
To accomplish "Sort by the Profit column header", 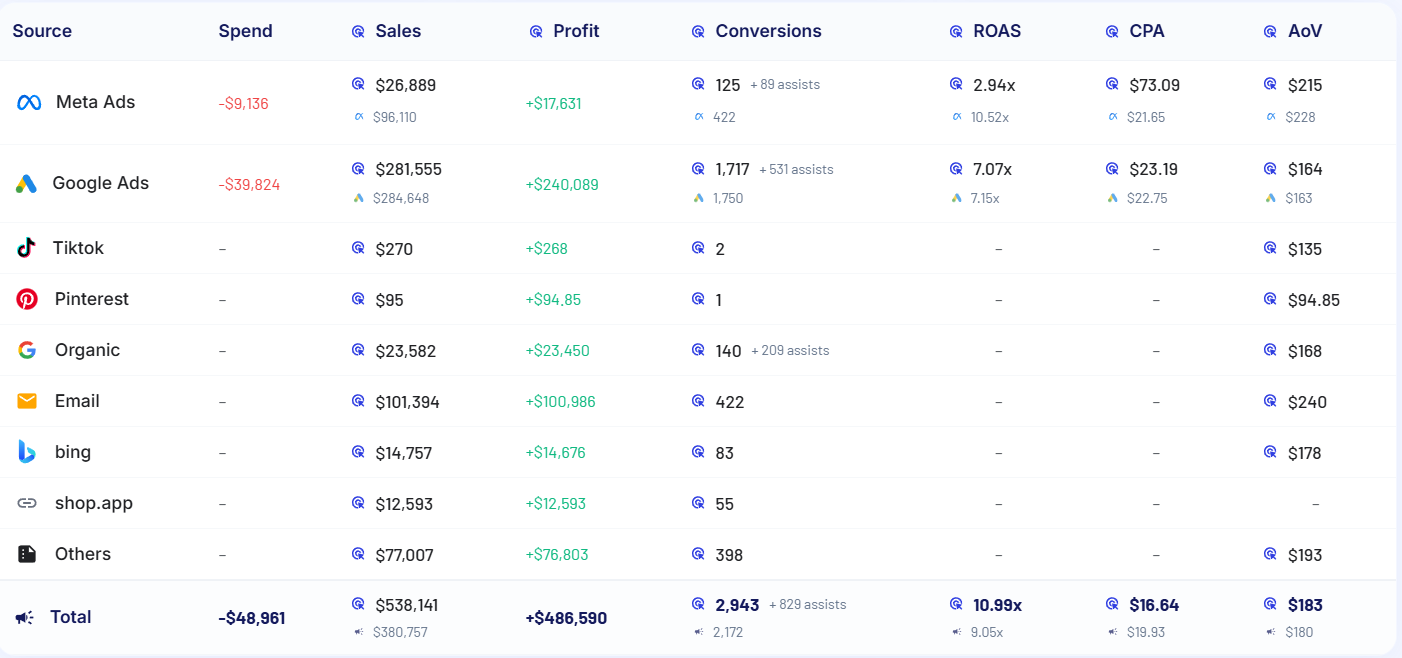I will [576, 31].
